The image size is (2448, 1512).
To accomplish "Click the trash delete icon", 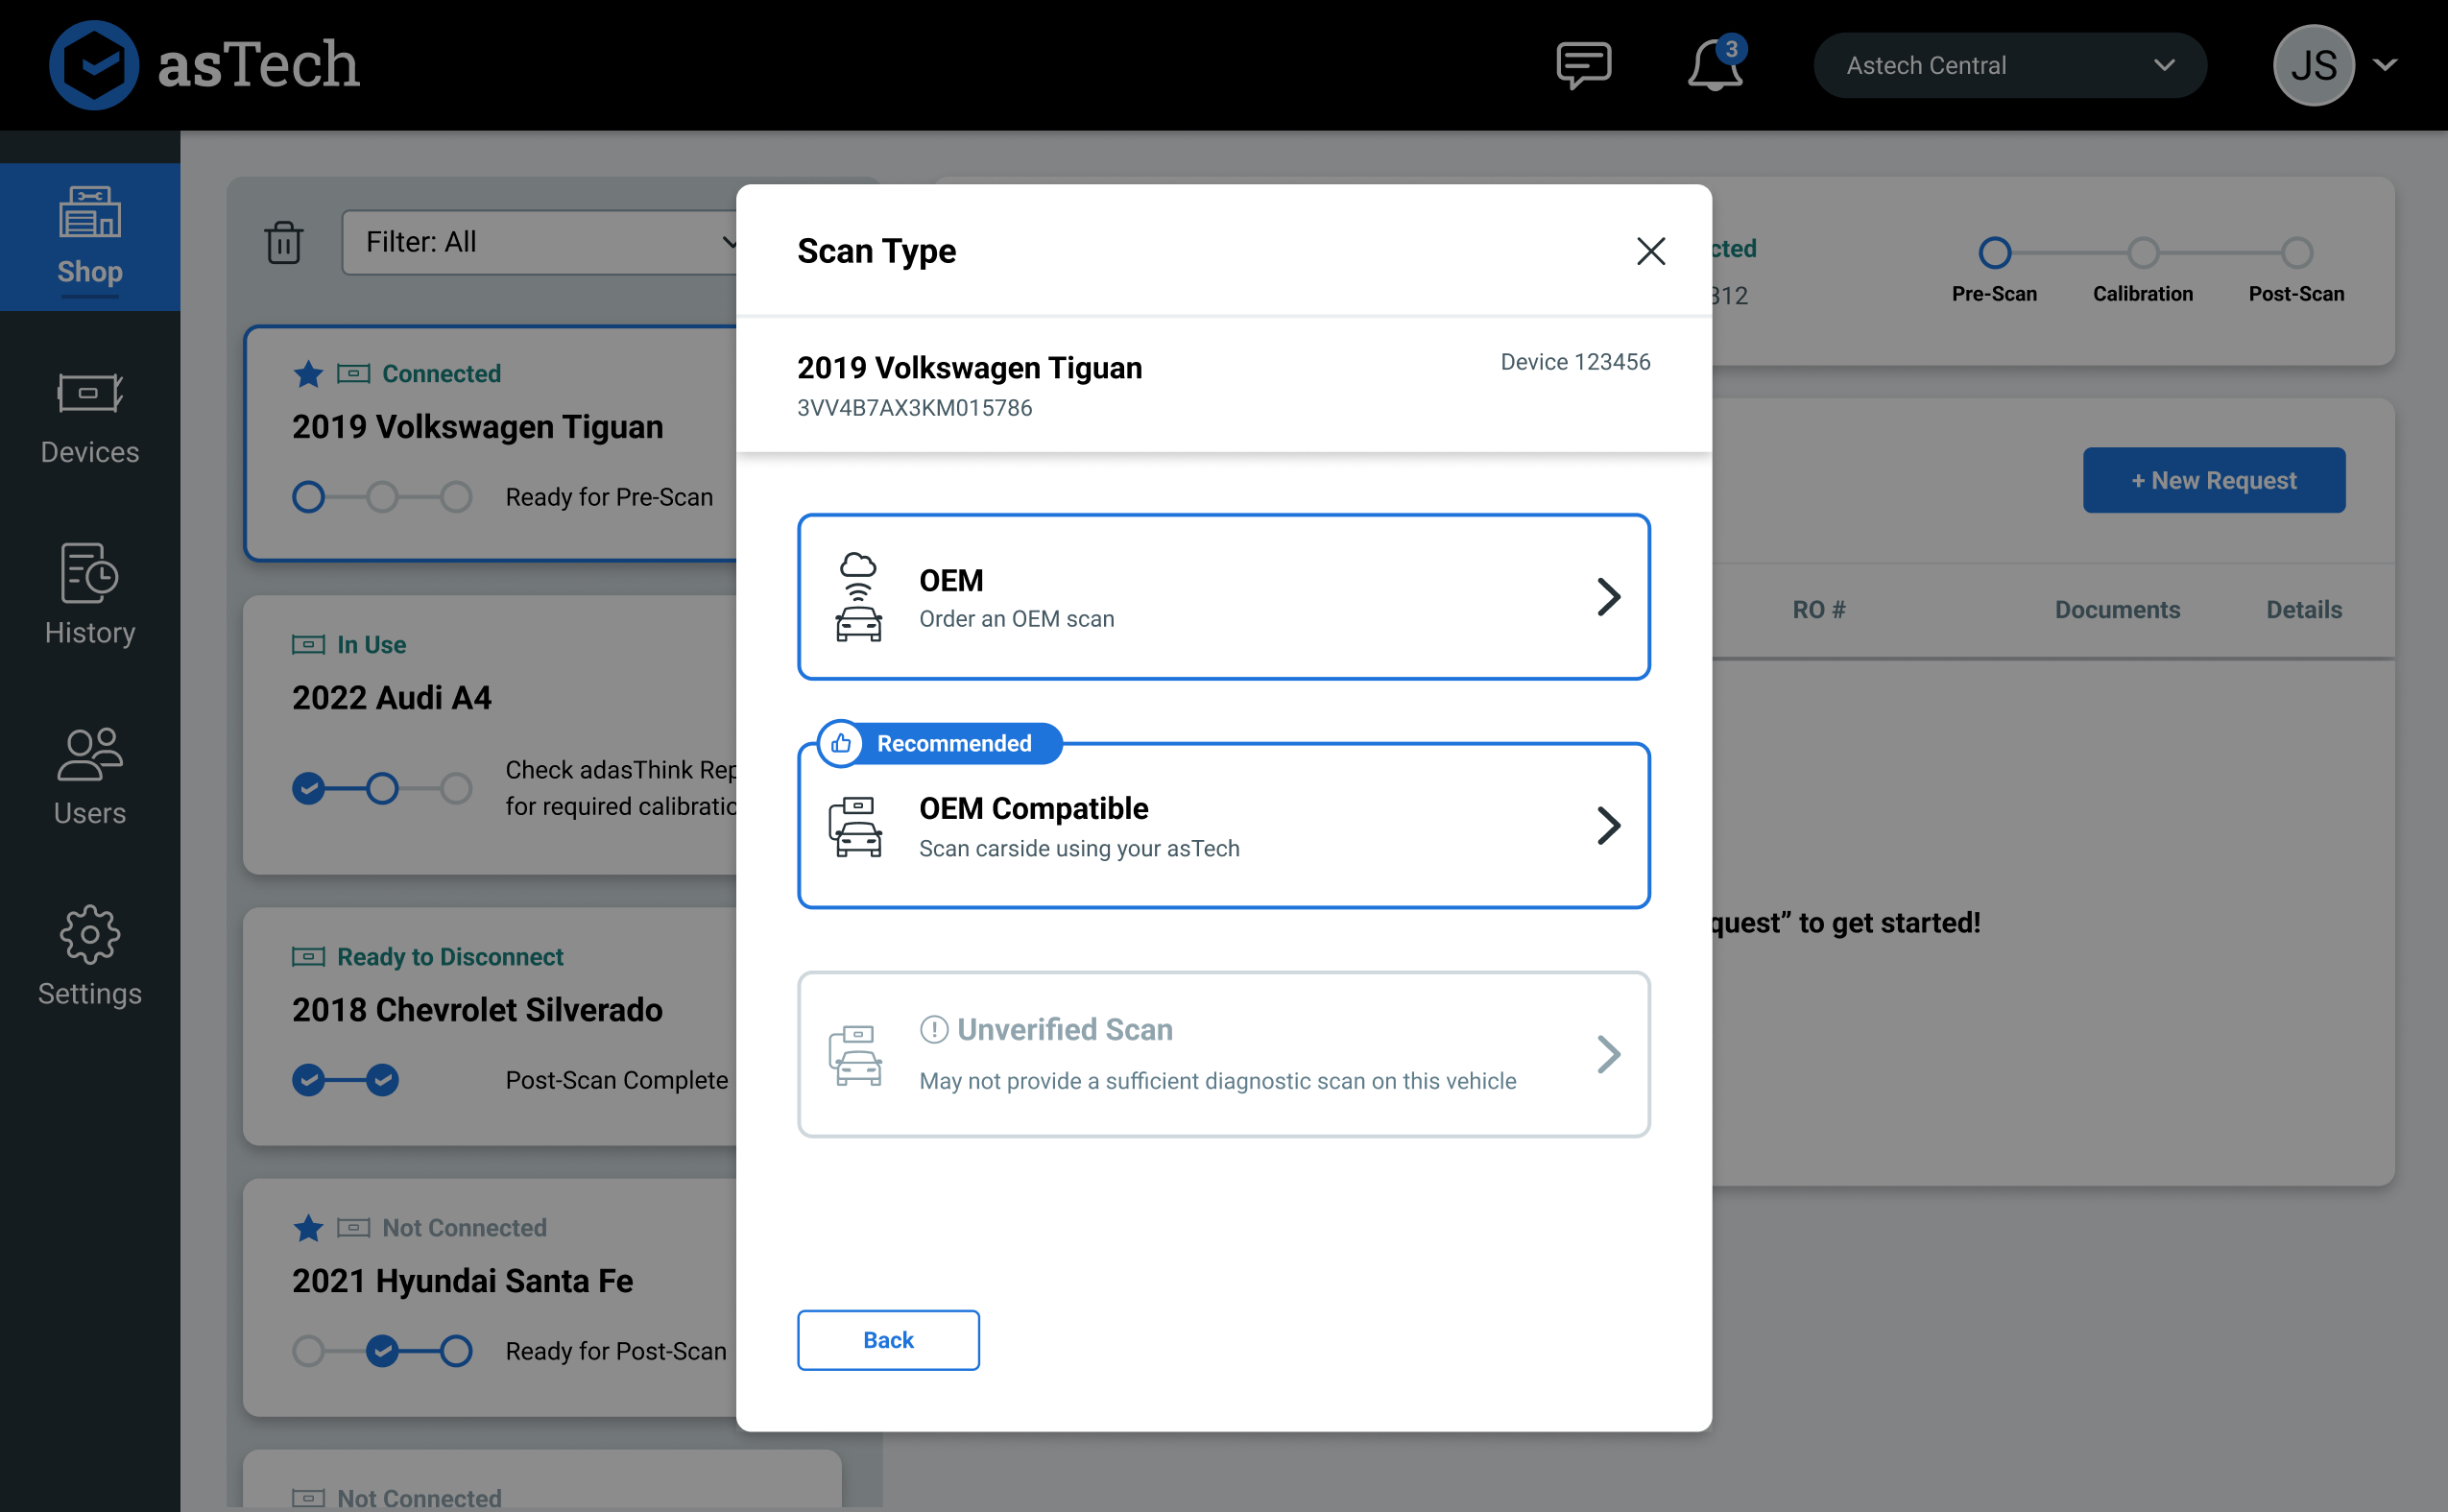I will click(x=284, y=242).
